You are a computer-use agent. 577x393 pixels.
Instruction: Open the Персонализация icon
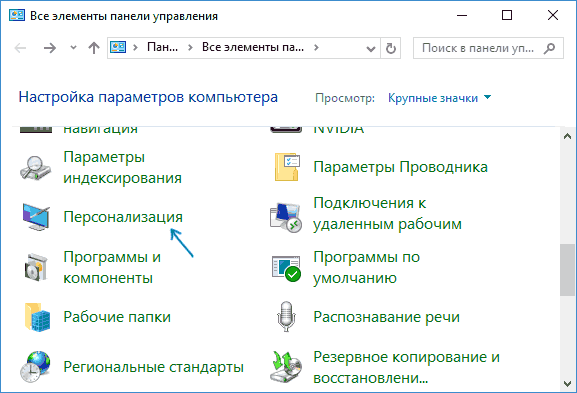36,217
